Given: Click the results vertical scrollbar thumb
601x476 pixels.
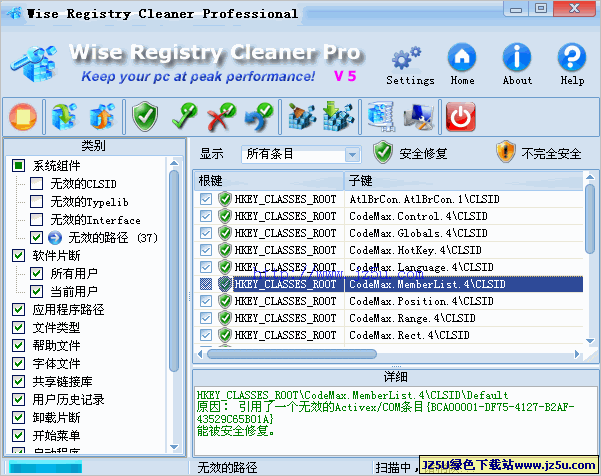Looking at the screenshot, I should (x=590, y=218).
